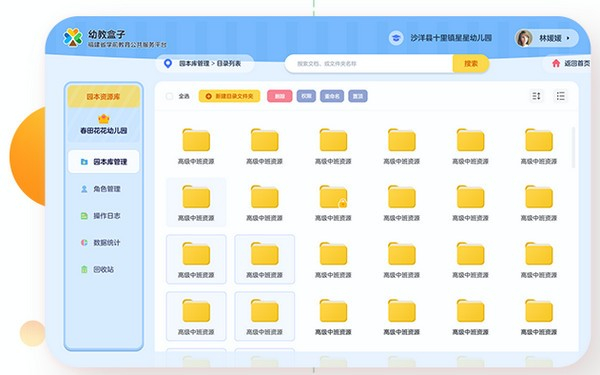
Task: Click the pink 删除 delete button
Action: [280, 96]
